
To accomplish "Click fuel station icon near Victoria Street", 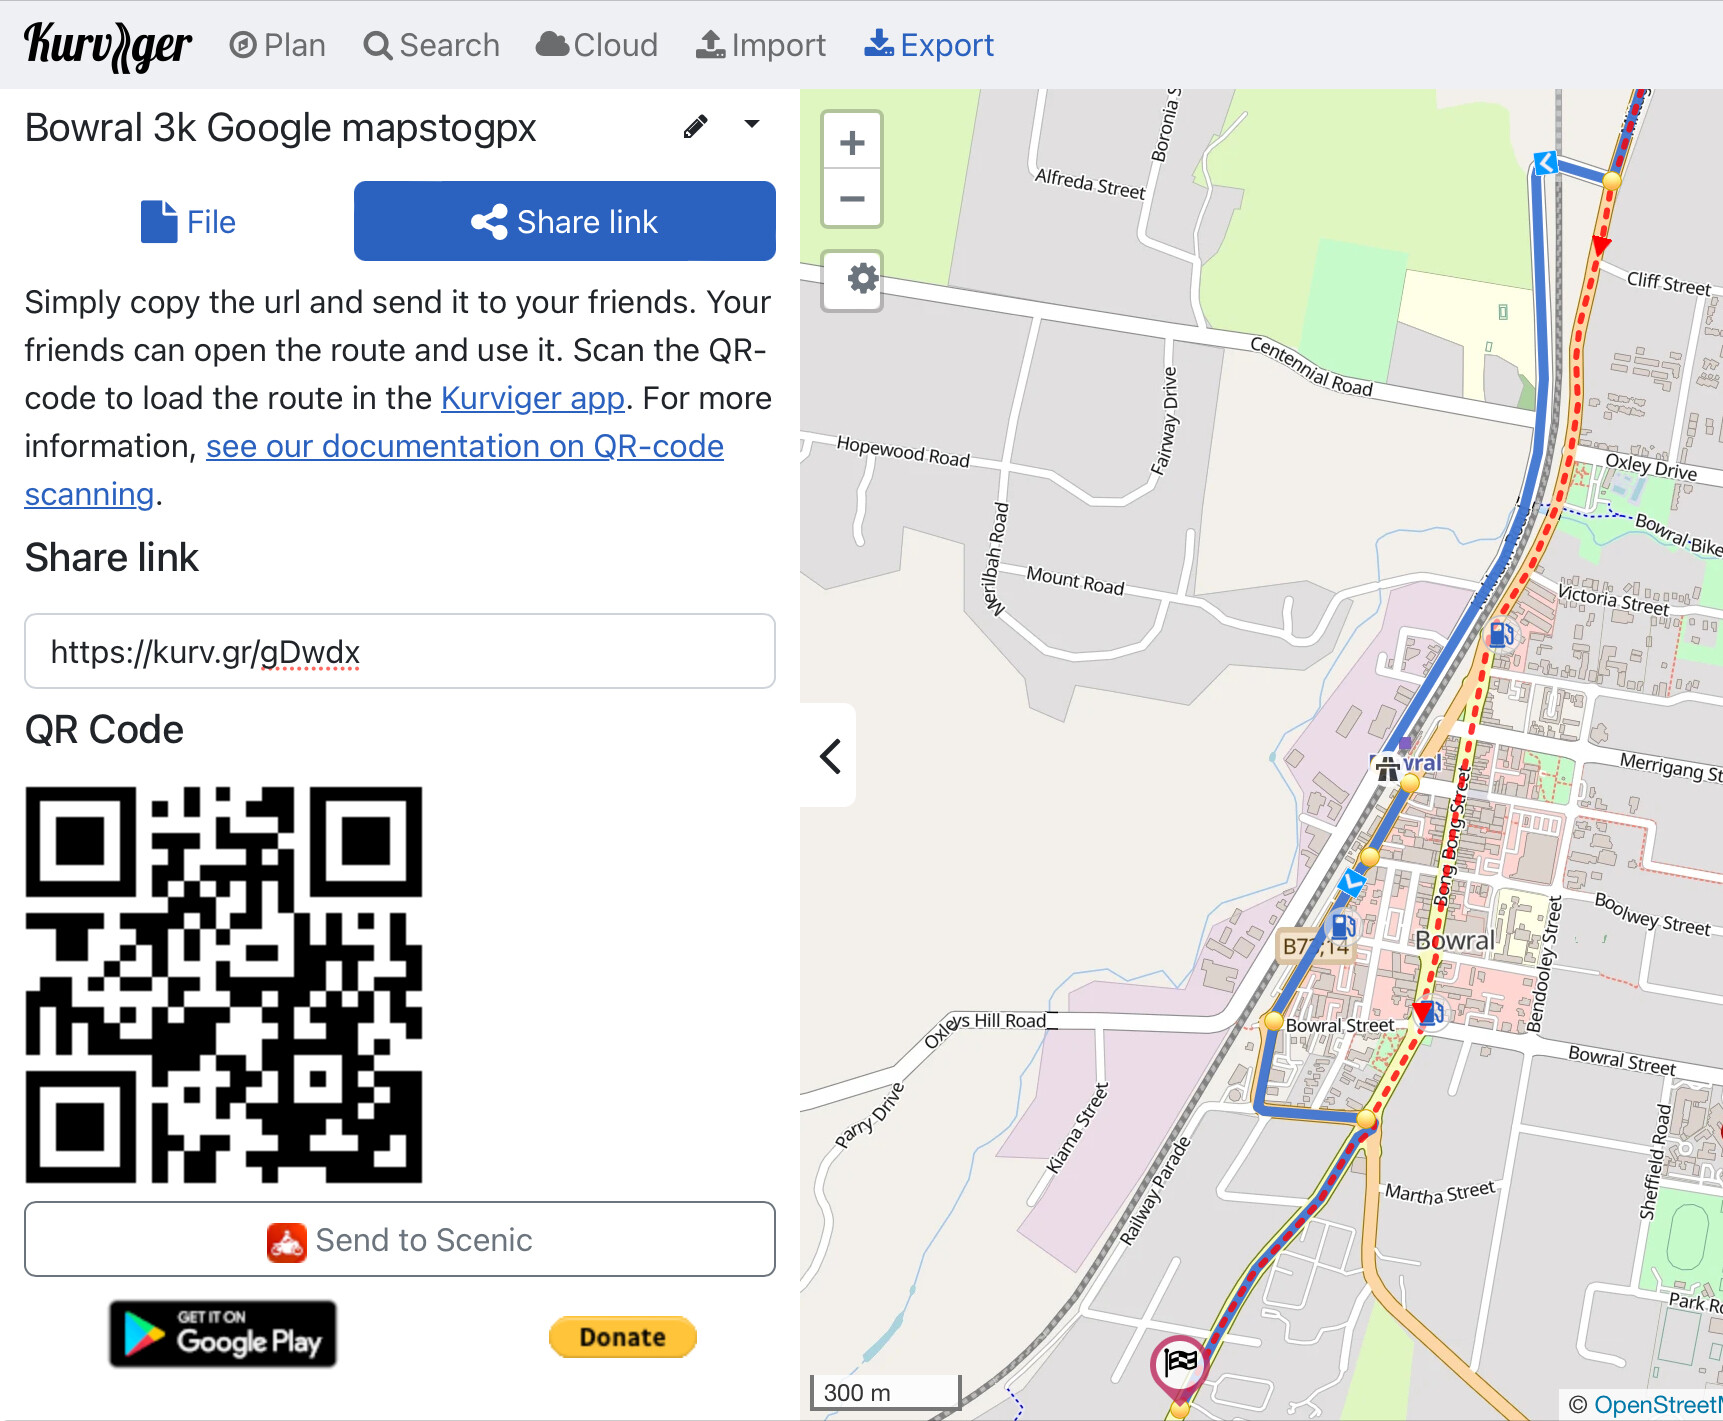I will pyautogui.click(x=1501, y=634).
